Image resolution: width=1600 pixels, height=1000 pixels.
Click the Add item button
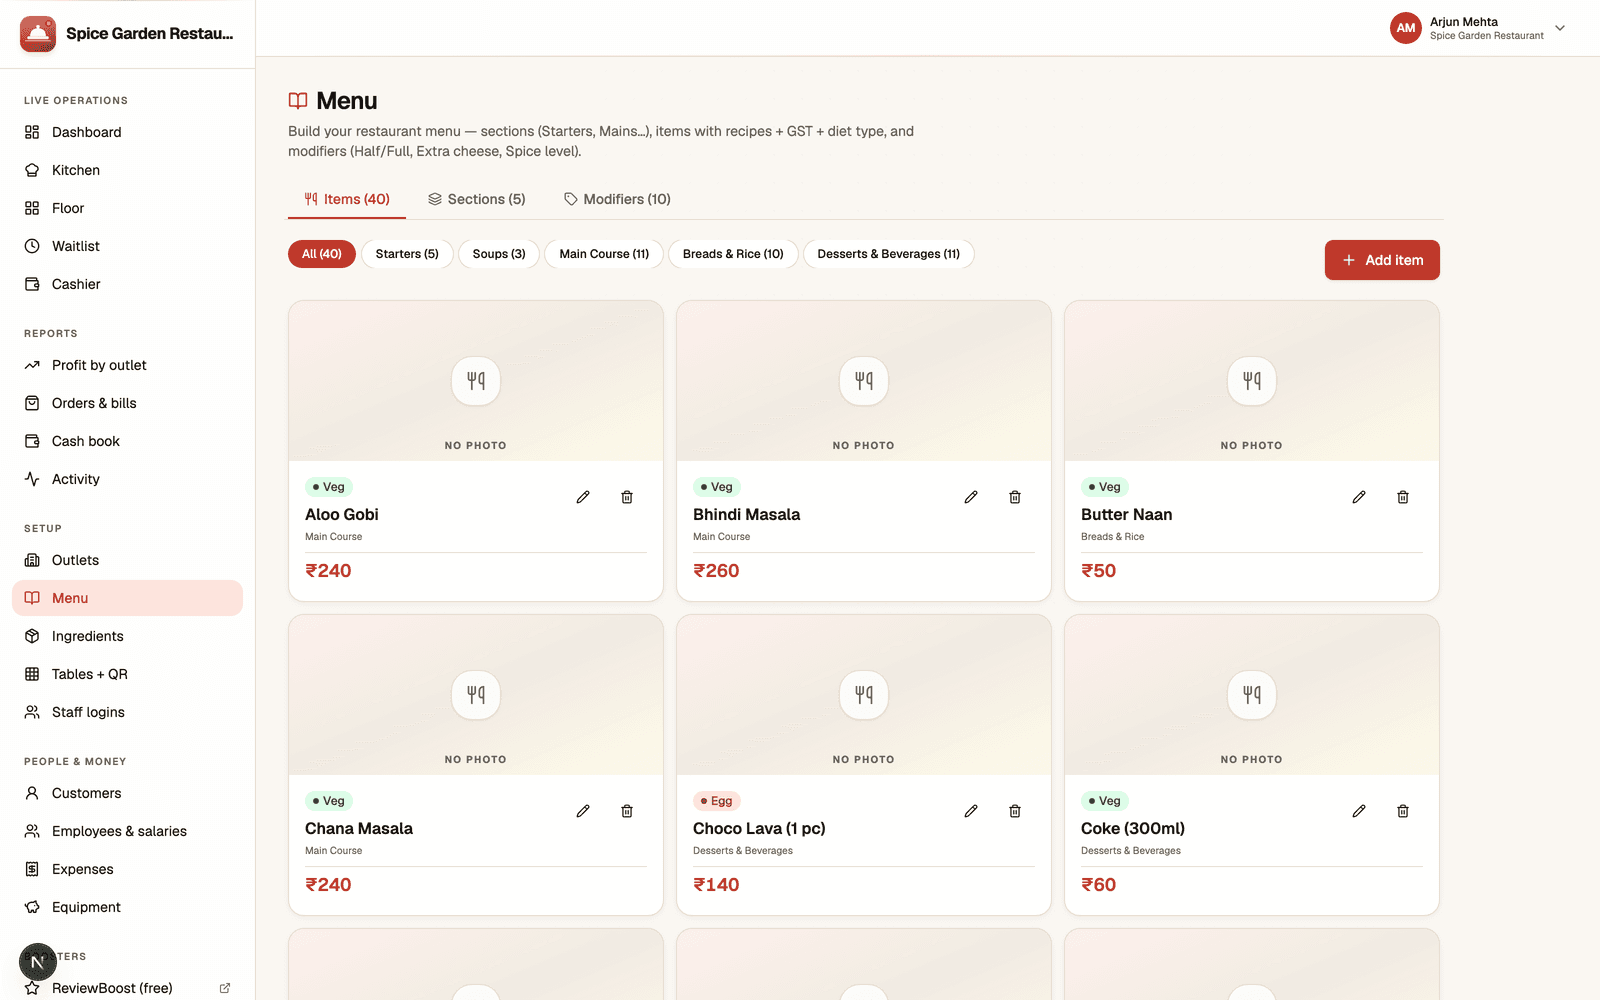[x=1382, y=260]
